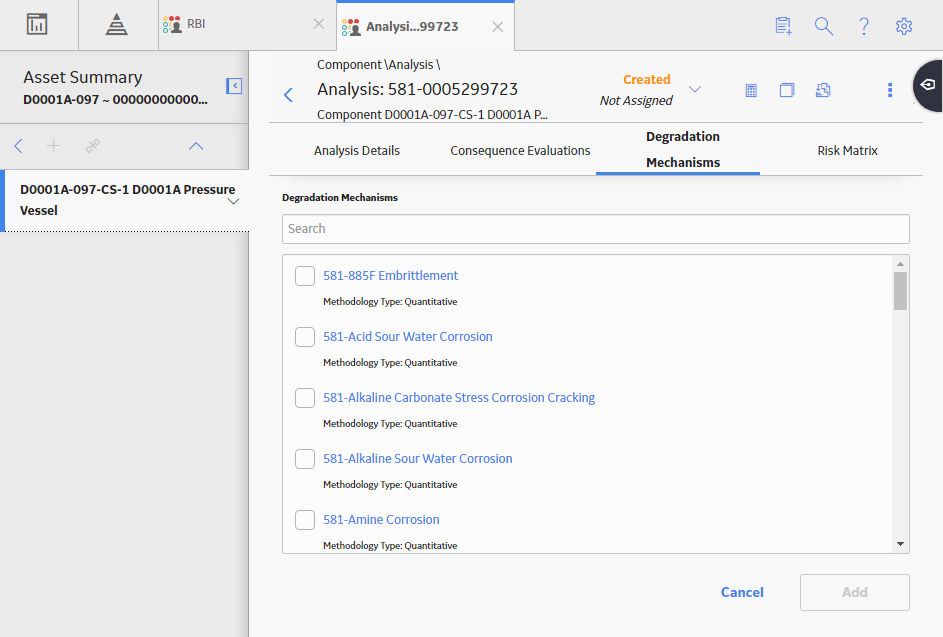
Task: Tick the 581-Acid Sour Water Corrosion checkbox
Action: coord(305,337)
